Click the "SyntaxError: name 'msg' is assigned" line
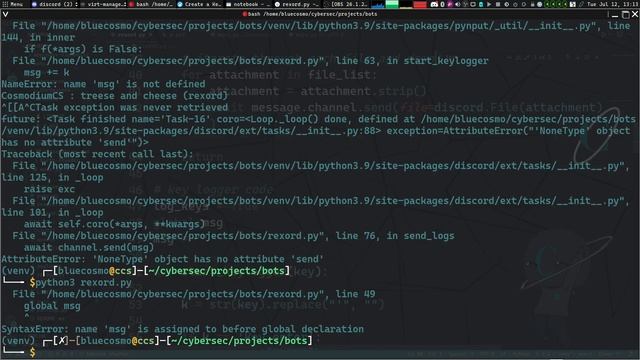This screenshot has width=640, height=360. click(182, 329)
